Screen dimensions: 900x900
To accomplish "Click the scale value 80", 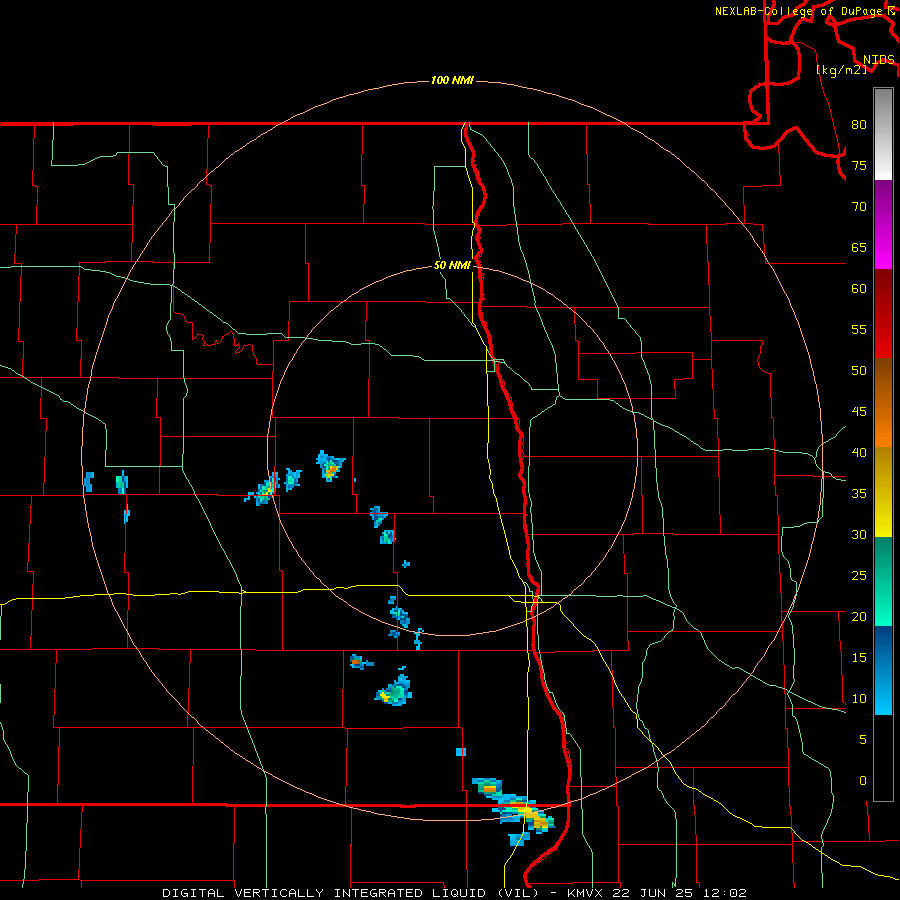I will (x=859, y=125).
